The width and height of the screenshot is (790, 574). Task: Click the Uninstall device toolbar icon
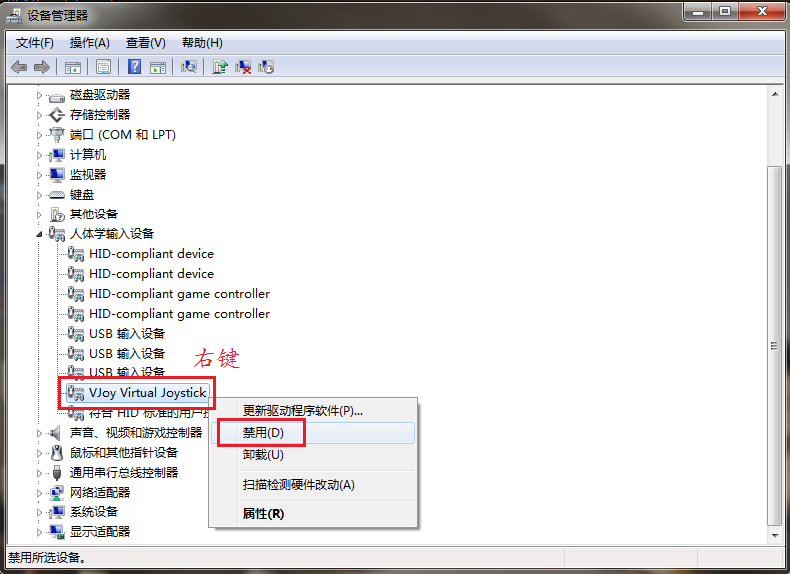(266, 67)
